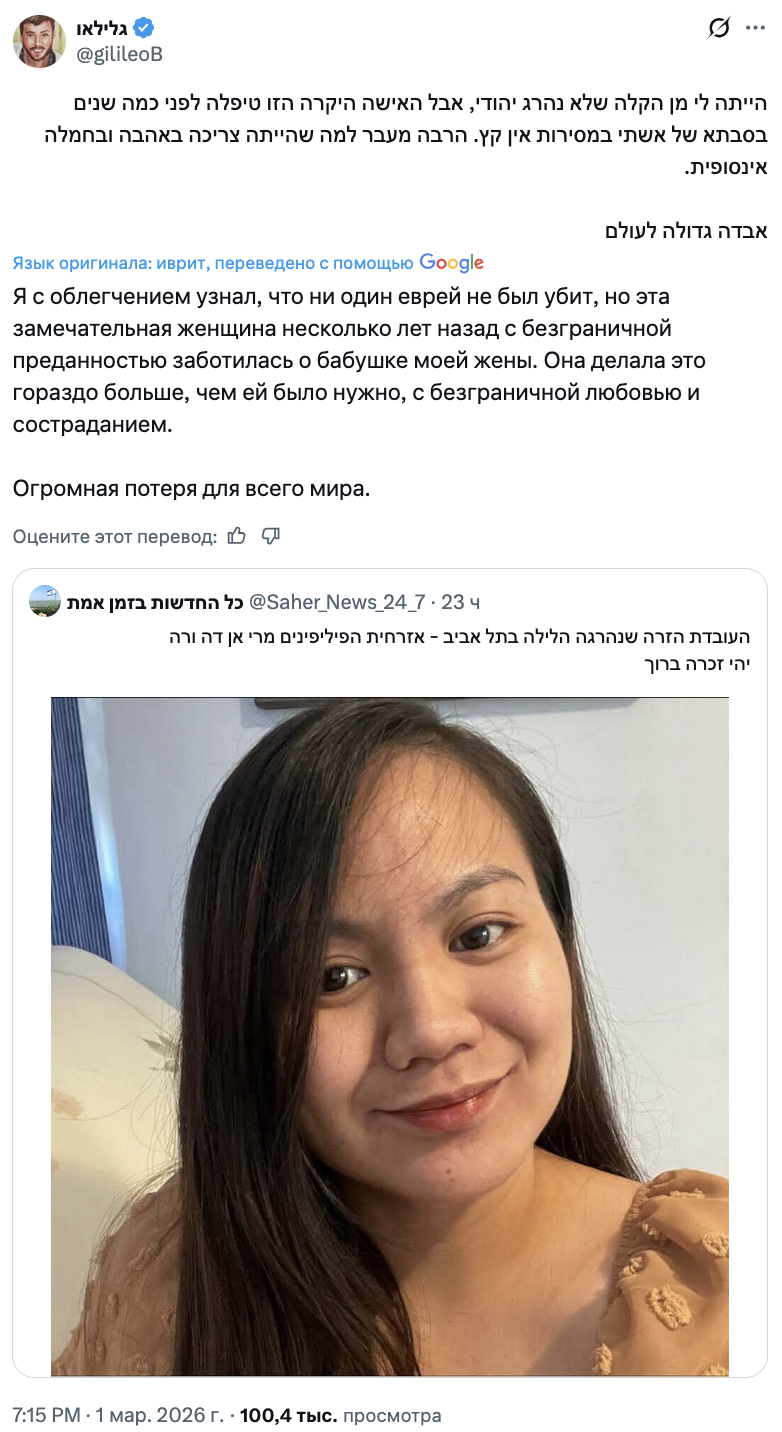
Task: Click the Google logo in translation note
Action: tap(452, 263)
